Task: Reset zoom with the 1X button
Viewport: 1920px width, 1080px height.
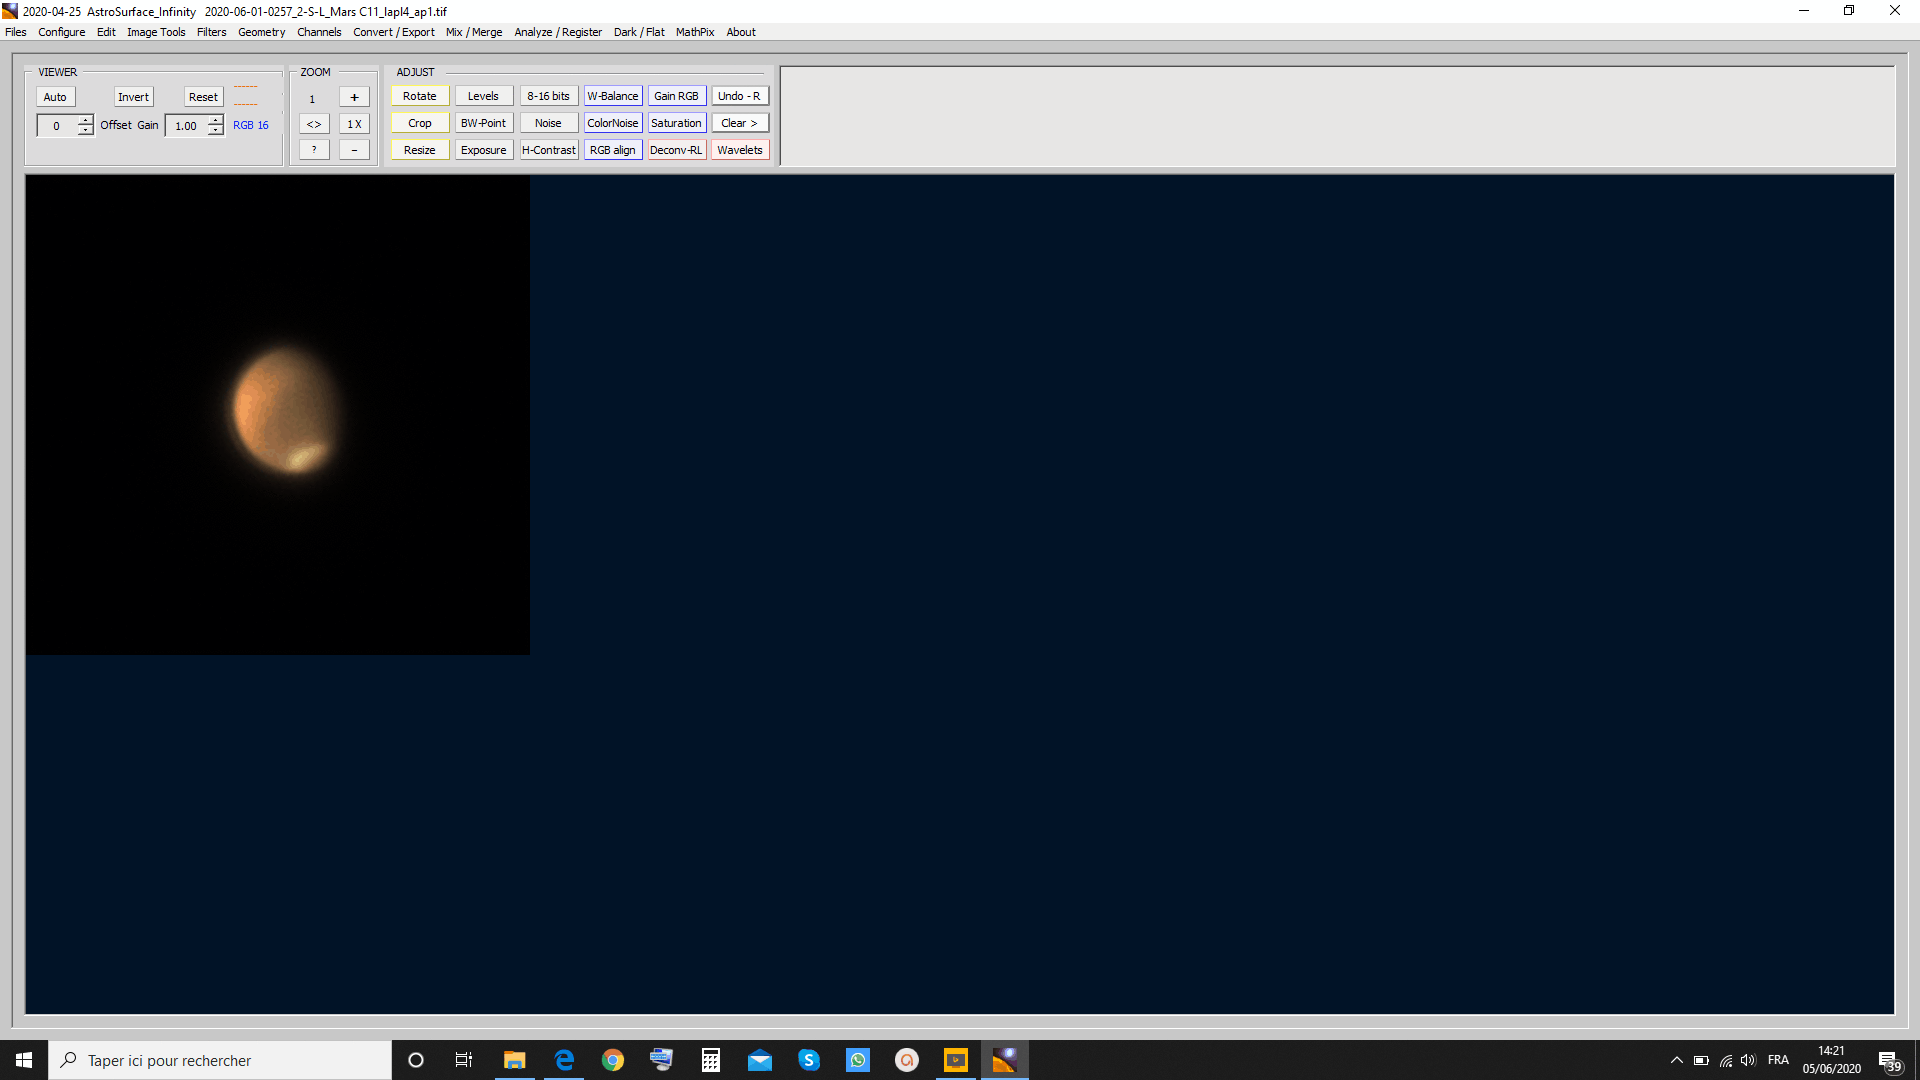Action: pyautogui.click(x=354, y=124)
